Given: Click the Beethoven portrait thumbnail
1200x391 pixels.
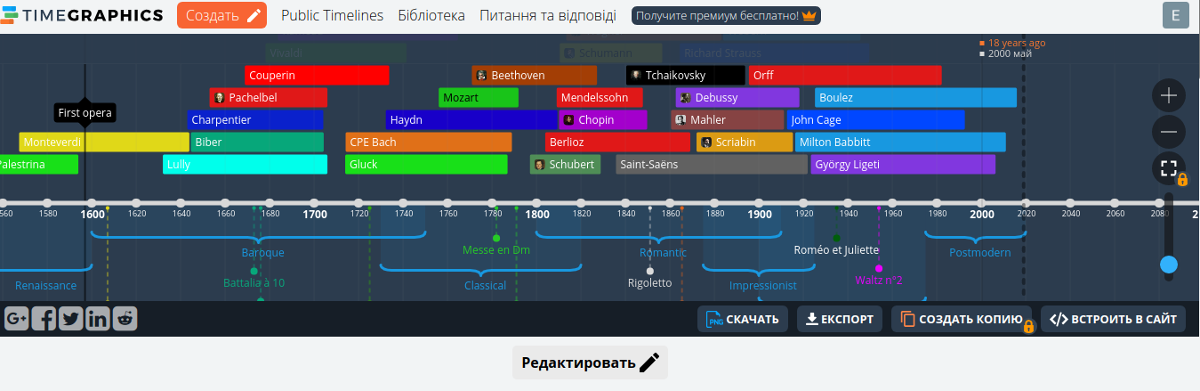Looking at the screenshot, I should point(481,75).
